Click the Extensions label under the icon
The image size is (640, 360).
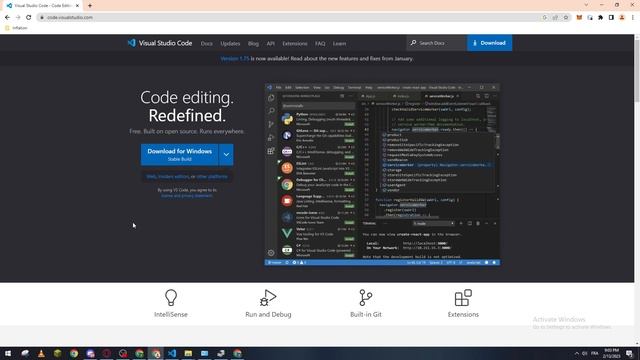tap(463, 315)
